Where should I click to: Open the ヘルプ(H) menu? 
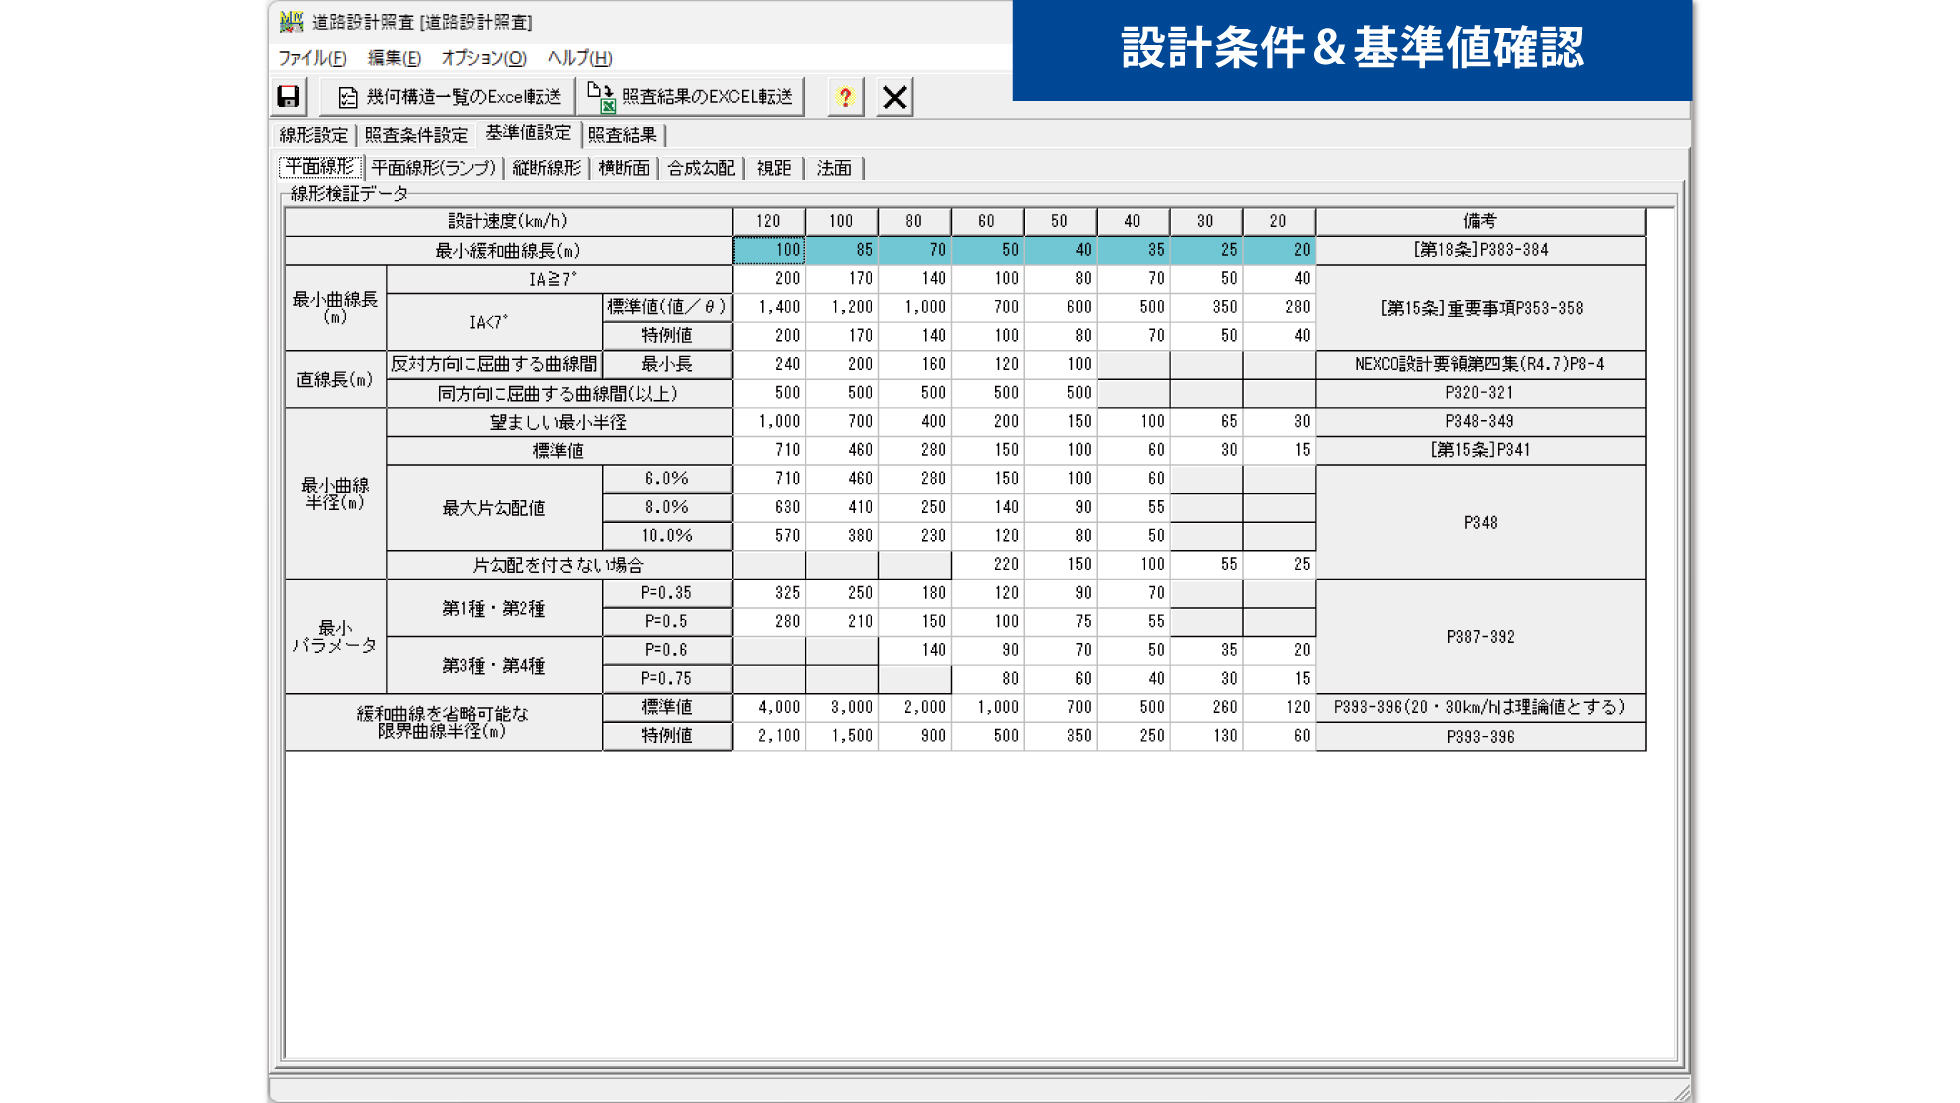[579, 58]
